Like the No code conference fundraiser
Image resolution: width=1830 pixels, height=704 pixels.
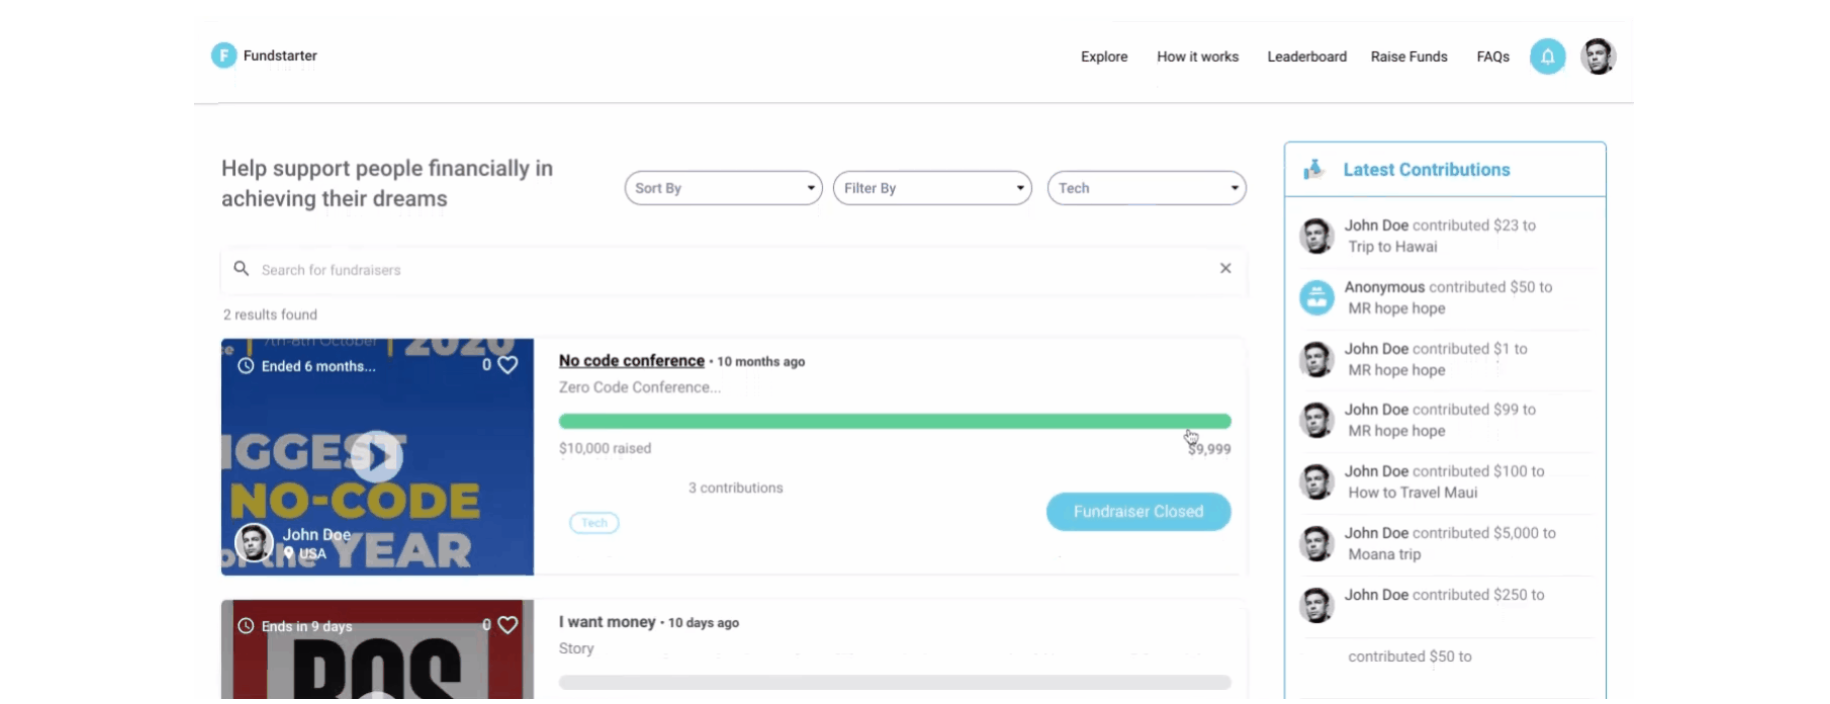[x=508, y=365]
